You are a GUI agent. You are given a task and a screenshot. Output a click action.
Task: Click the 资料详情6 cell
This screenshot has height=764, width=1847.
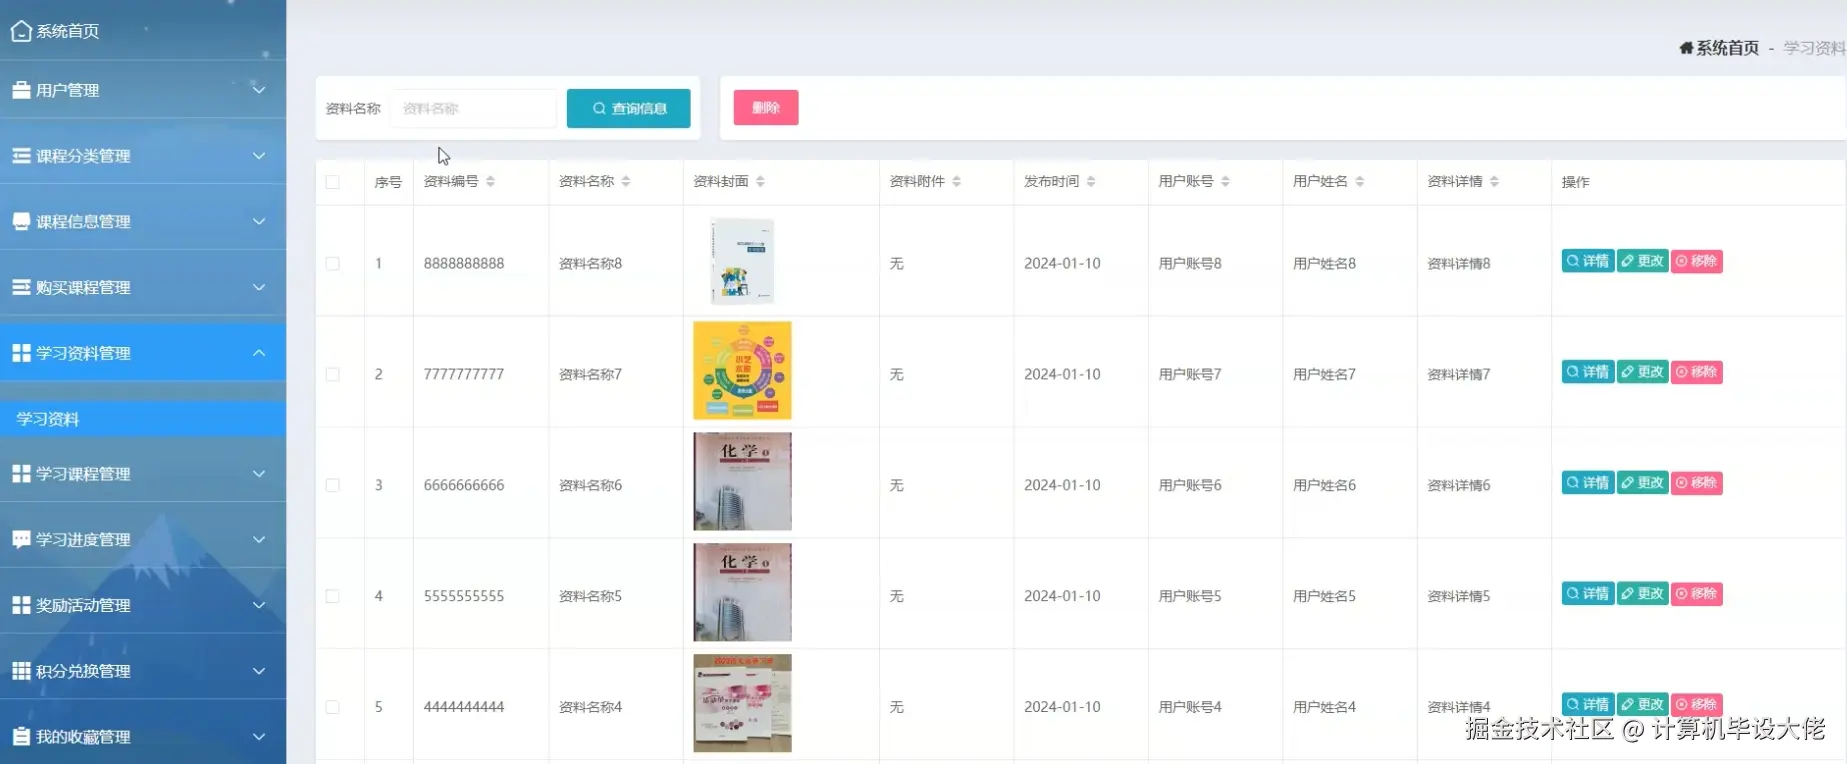[1459, 486]
